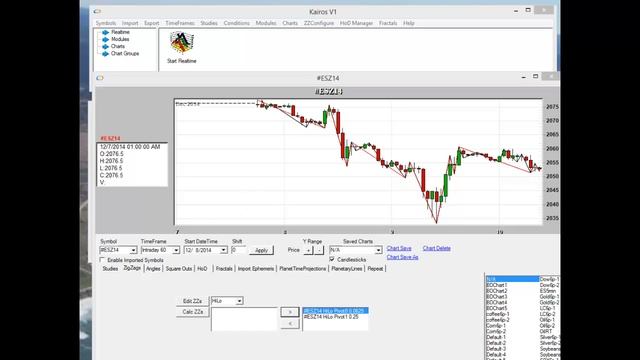Select the Modules tree node
The image size is (640, 360).
(120, 39)
